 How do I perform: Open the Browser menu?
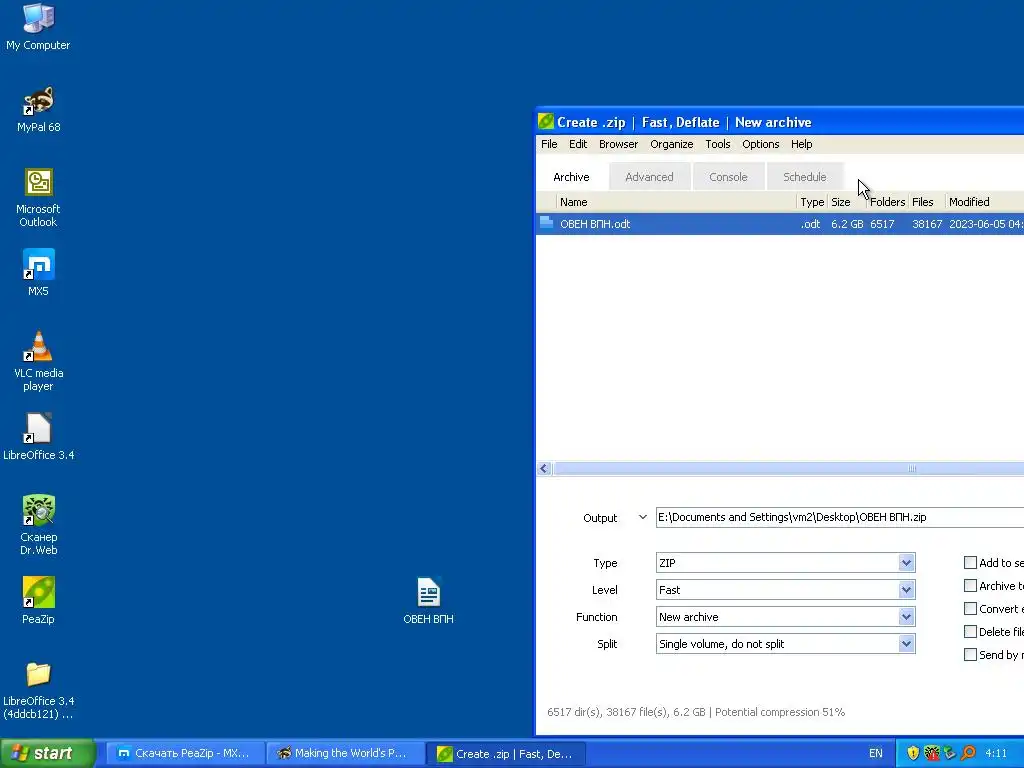pos(618,144)
